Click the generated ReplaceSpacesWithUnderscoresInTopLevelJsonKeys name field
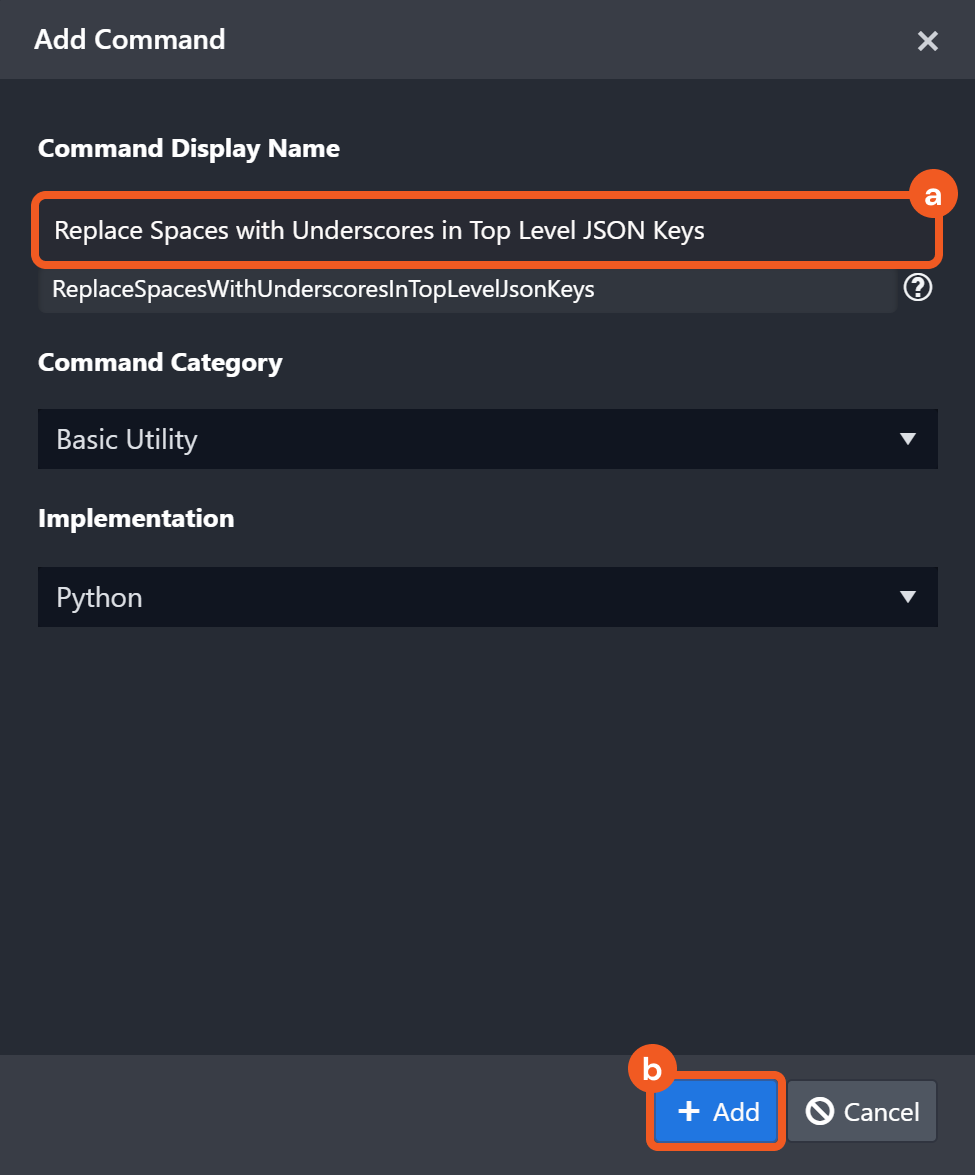 pos(466,290)
